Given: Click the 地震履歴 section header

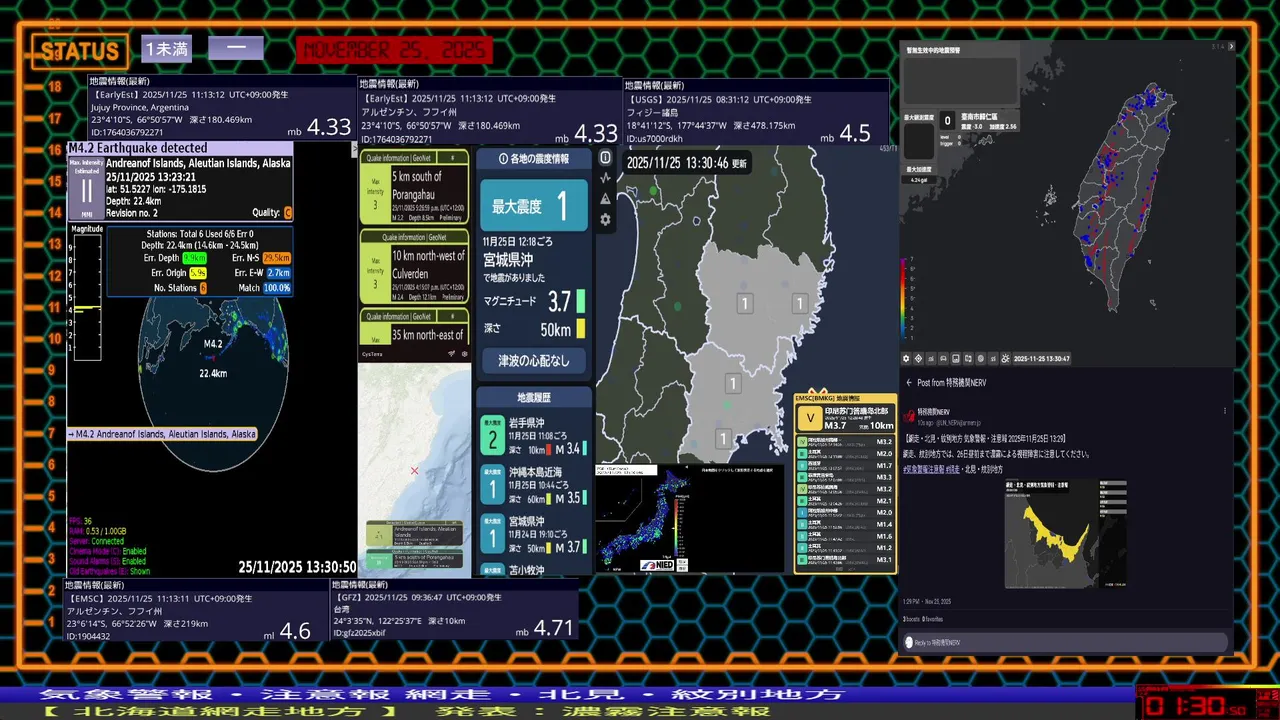Looking at the screenshot, I should pos(534,397).
